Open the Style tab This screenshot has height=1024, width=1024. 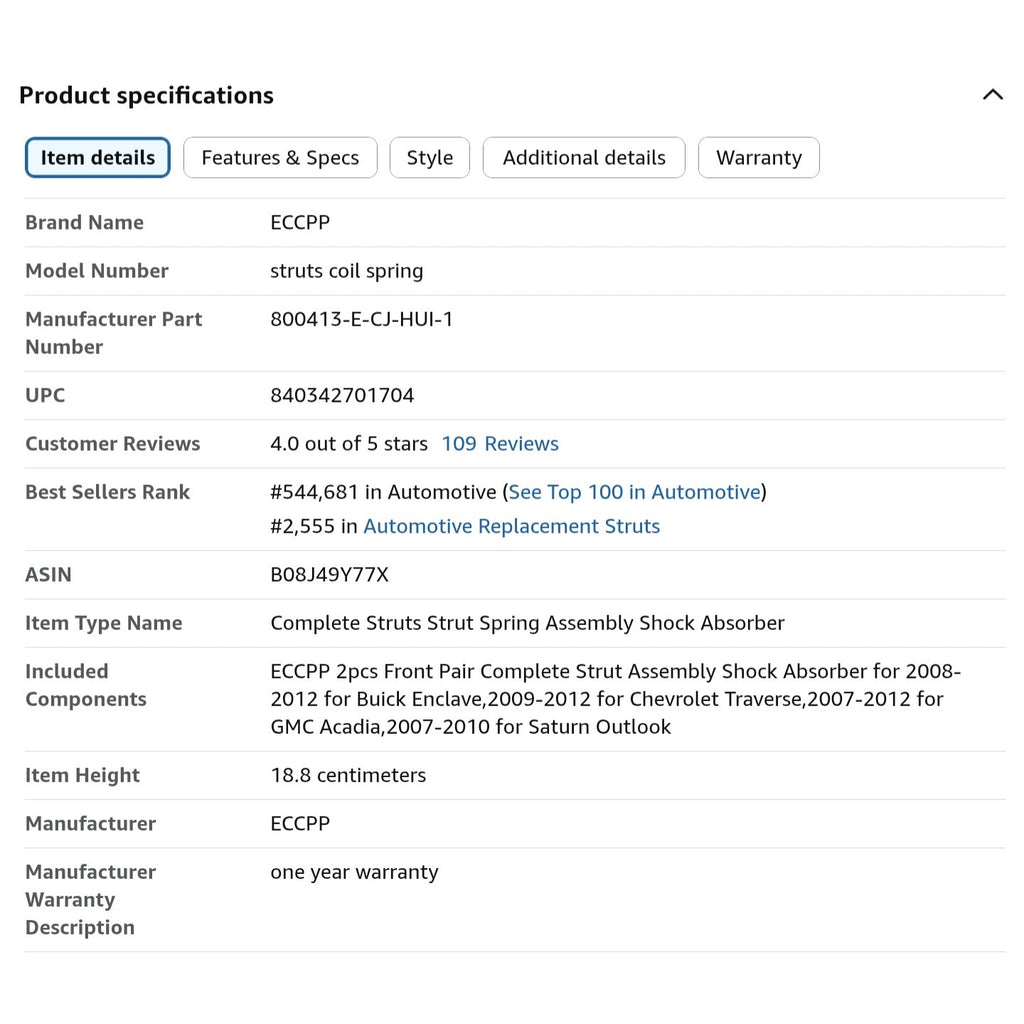click(x=430, y=157)
